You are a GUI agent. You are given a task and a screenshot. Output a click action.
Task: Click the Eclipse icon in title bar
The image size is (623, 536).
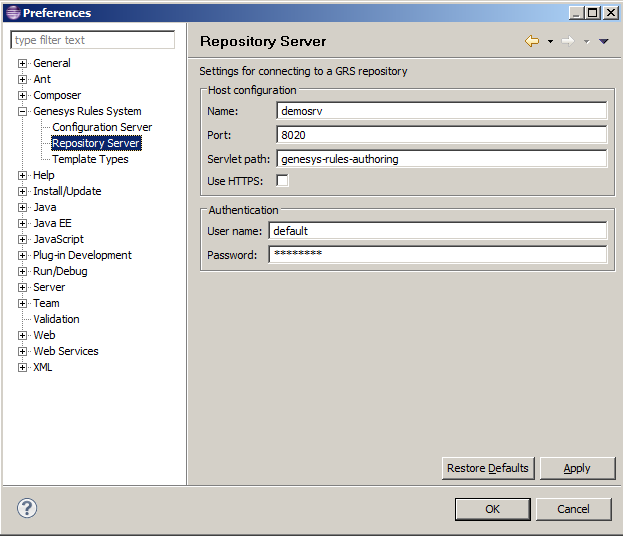coord(13,13)
